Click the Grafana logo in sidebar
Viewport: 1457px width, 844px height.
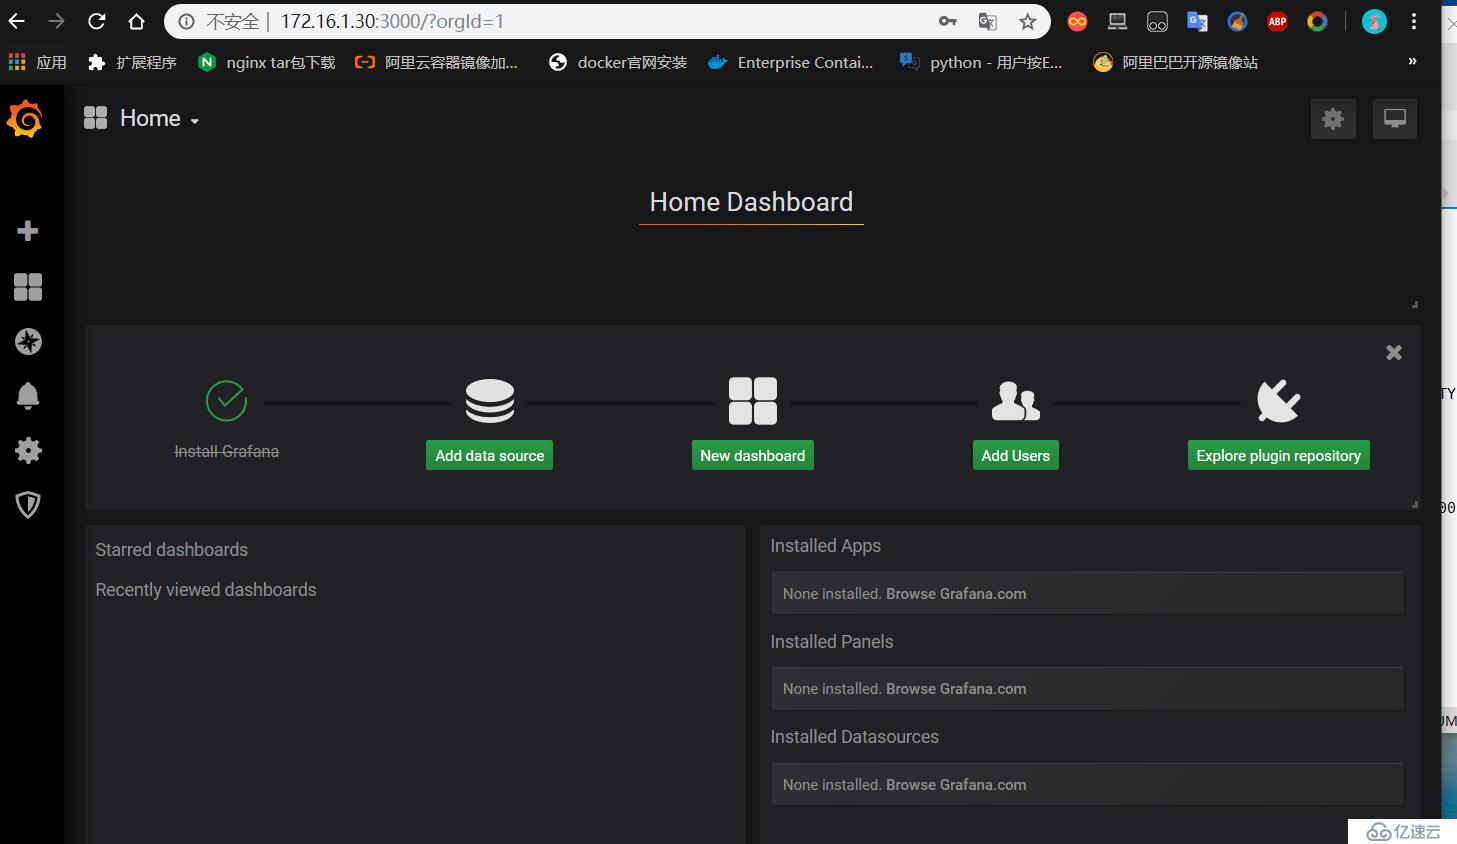click(25, 119)
